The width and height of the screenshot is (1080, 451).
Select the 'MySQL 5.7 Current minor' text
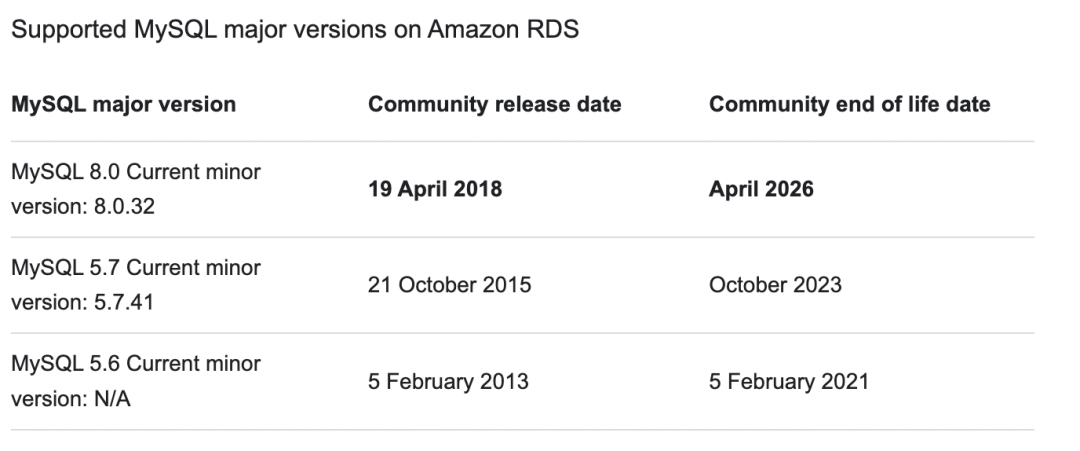coord(136,268)
